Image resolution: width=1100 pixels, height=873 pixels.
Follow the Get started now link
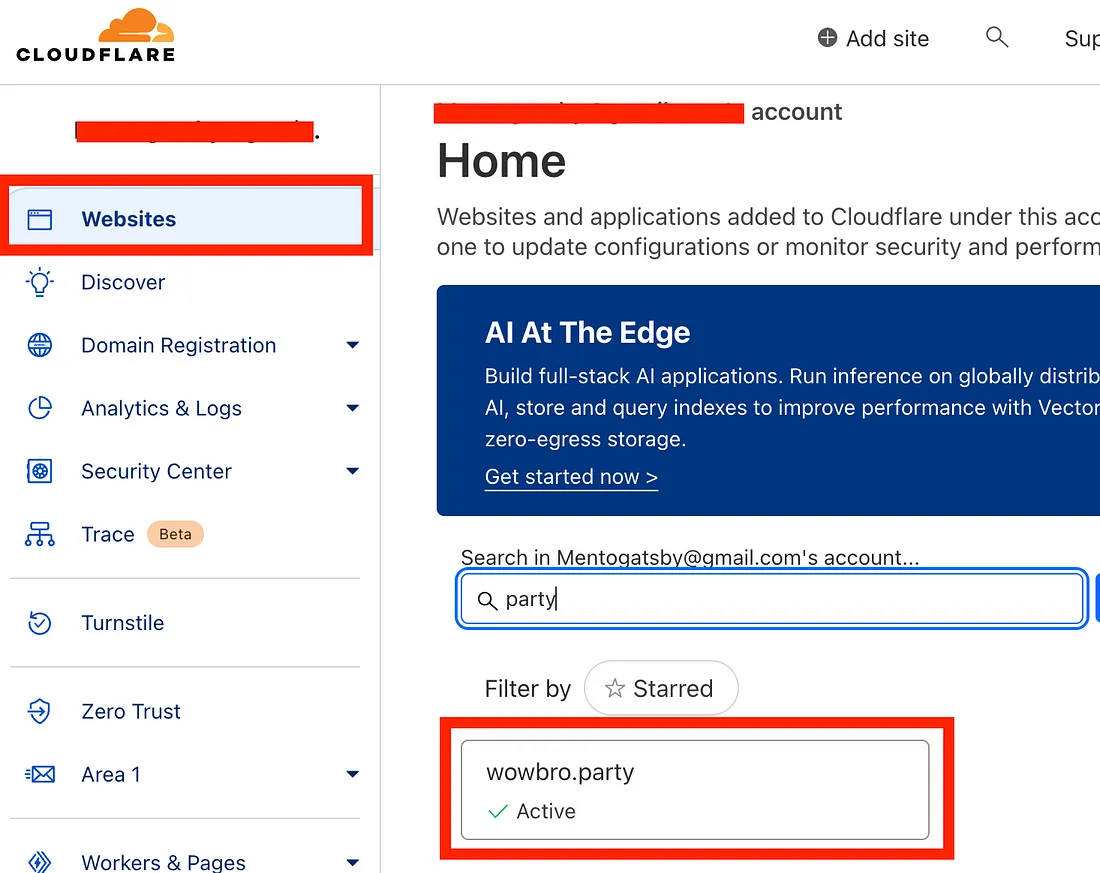(571, 477)
